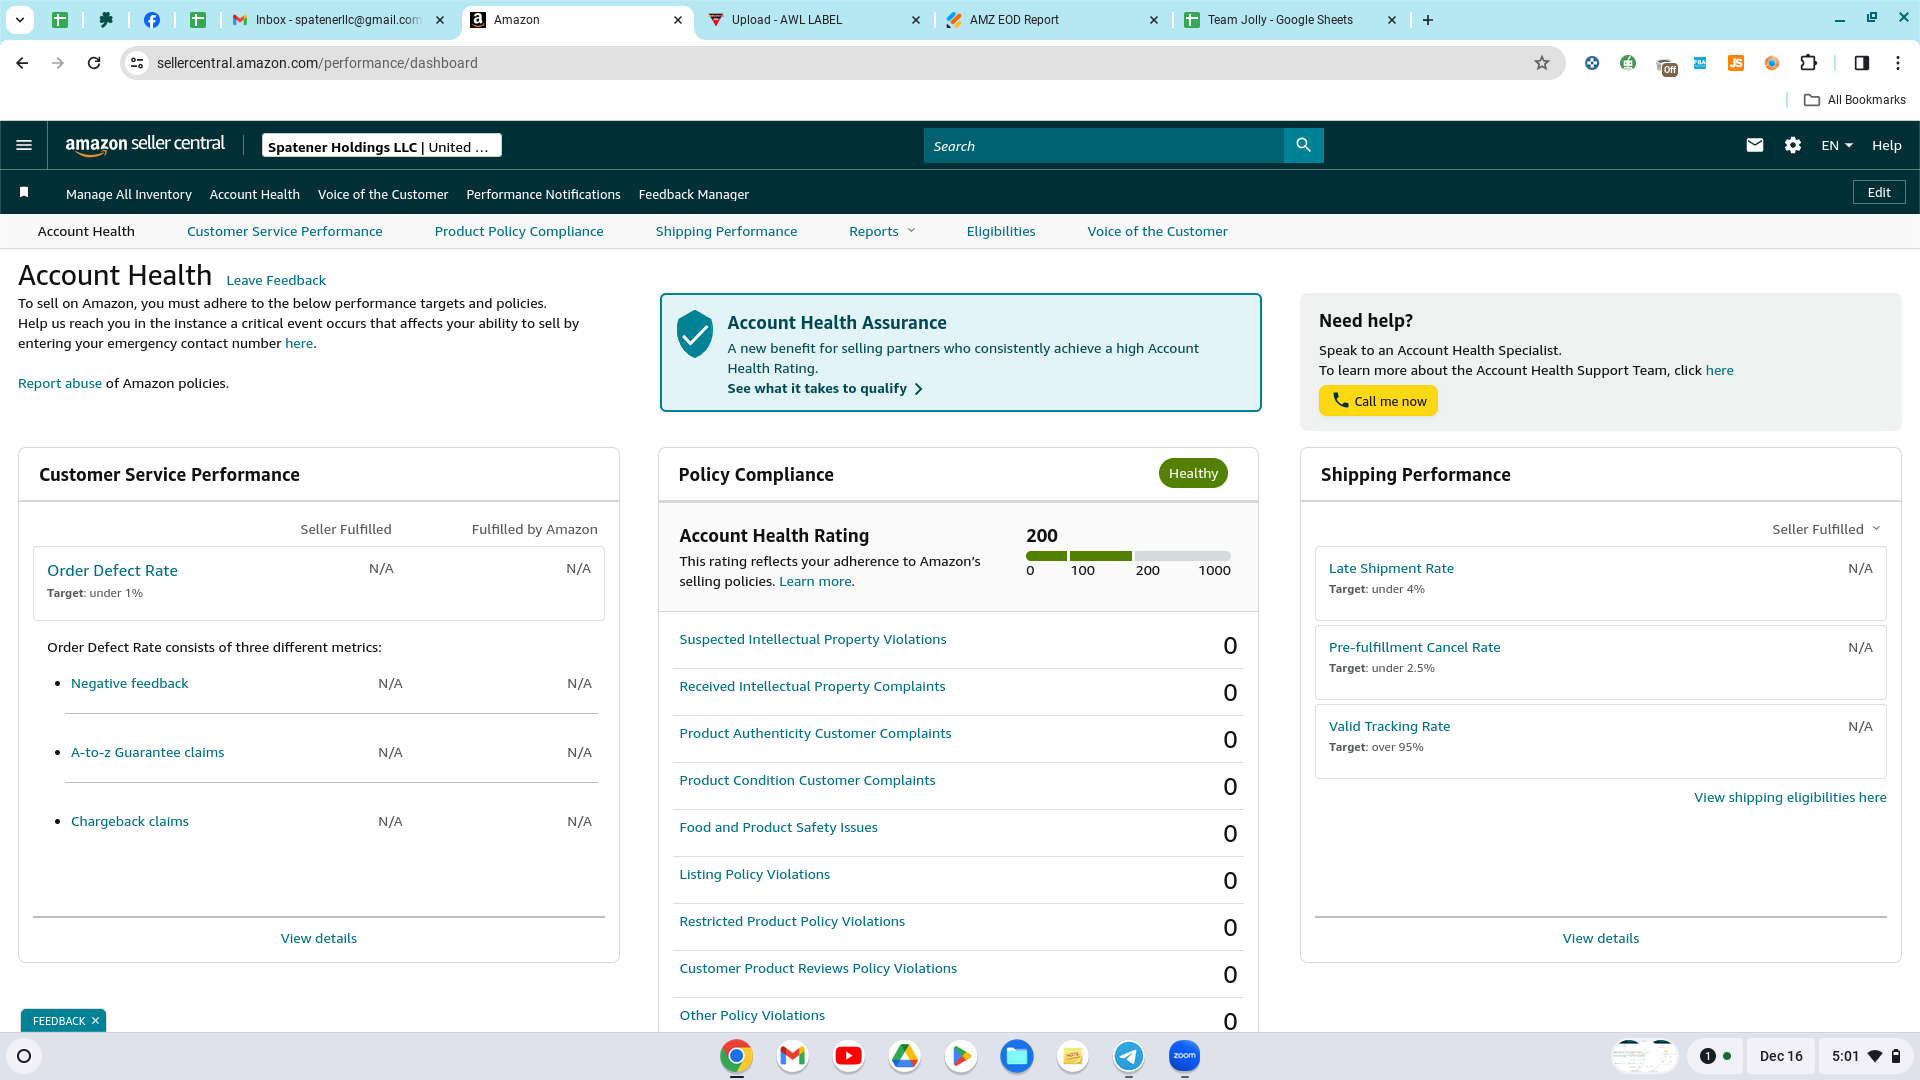Open Order Defect Rate link
Viewport: 1920px width, 1080px height.
(x=112, y=570)
